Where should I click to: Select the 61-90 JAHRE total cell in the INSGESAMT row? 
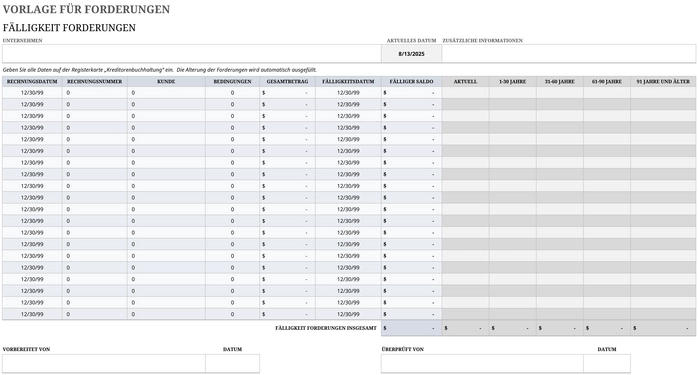(607, 328)
